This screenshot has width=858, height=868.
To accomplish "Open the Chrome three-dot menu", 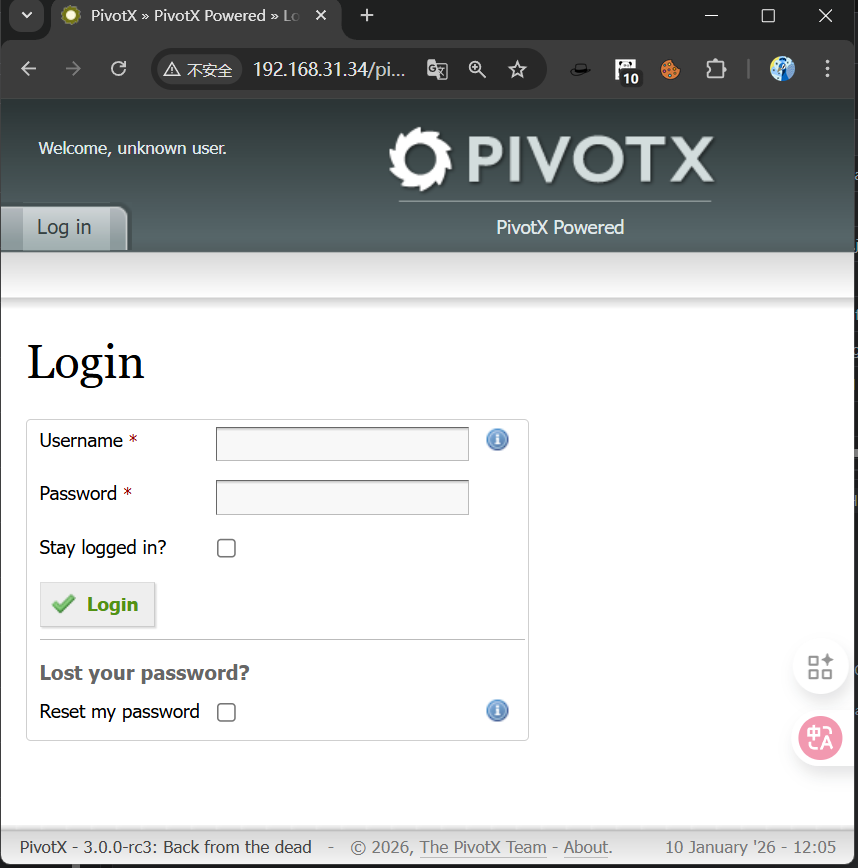I will click(827, 69).
